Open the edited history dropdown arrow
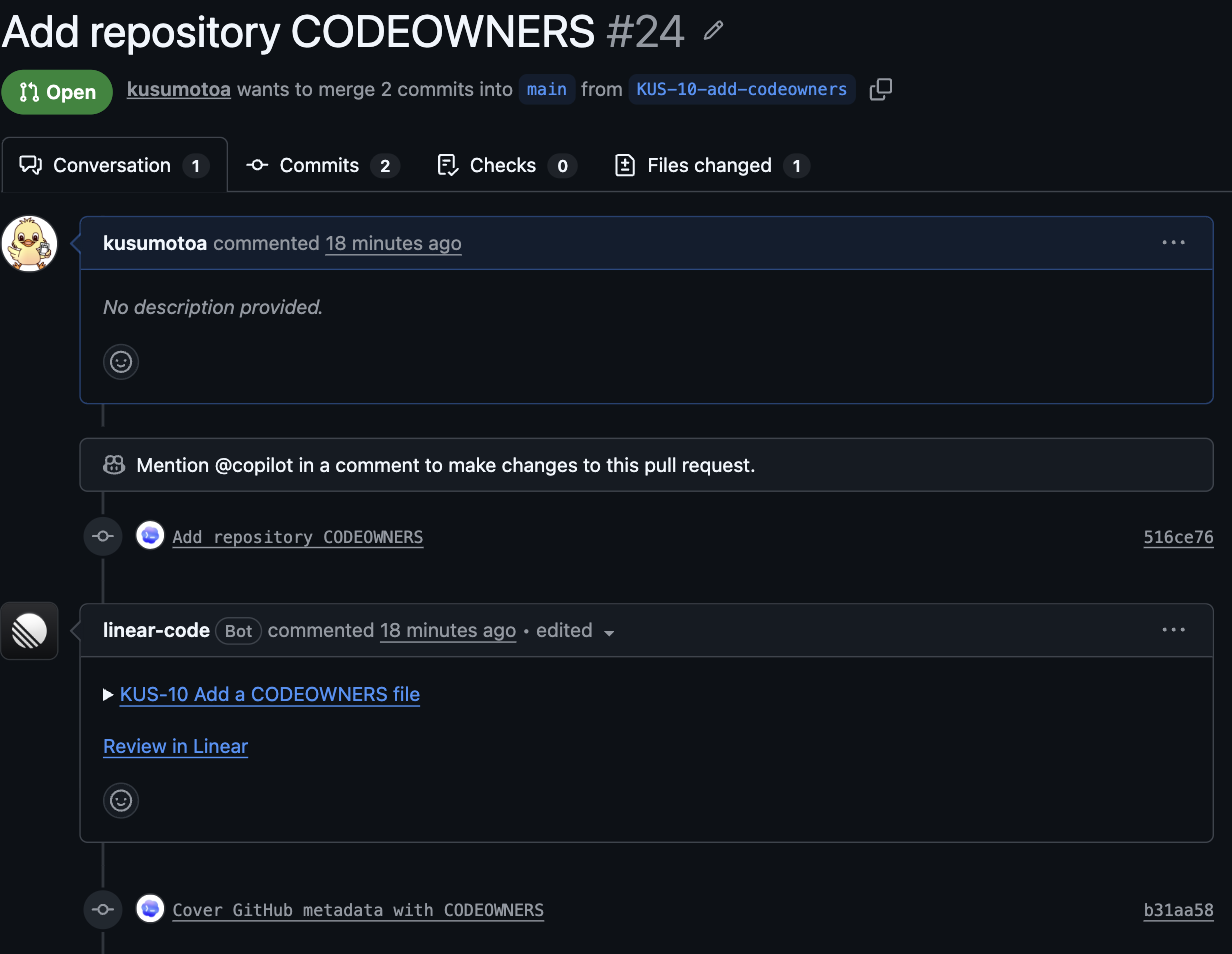Viewport: 1232px width, 954px height. [609, 632]
